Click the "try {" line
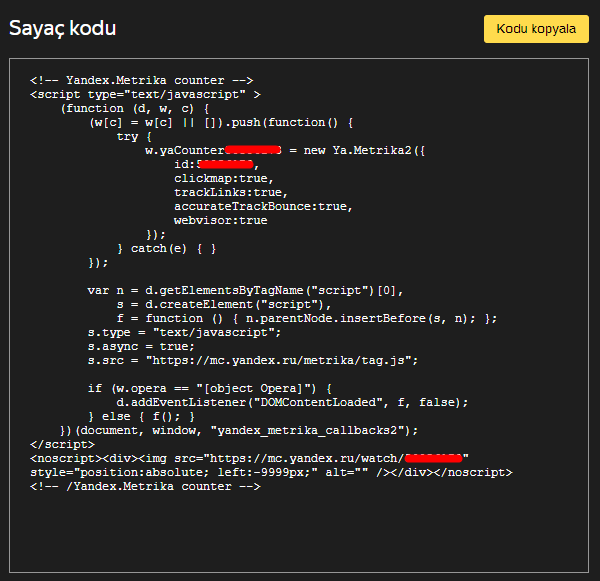 pos(134,137)
